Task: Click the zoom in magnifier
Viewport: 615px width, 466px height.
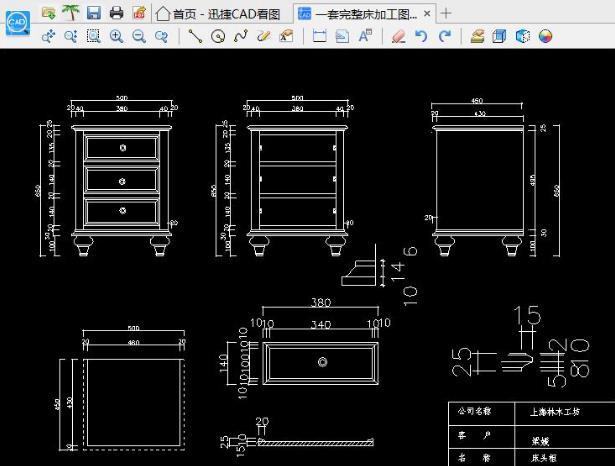Action: (x=116, y=36)
